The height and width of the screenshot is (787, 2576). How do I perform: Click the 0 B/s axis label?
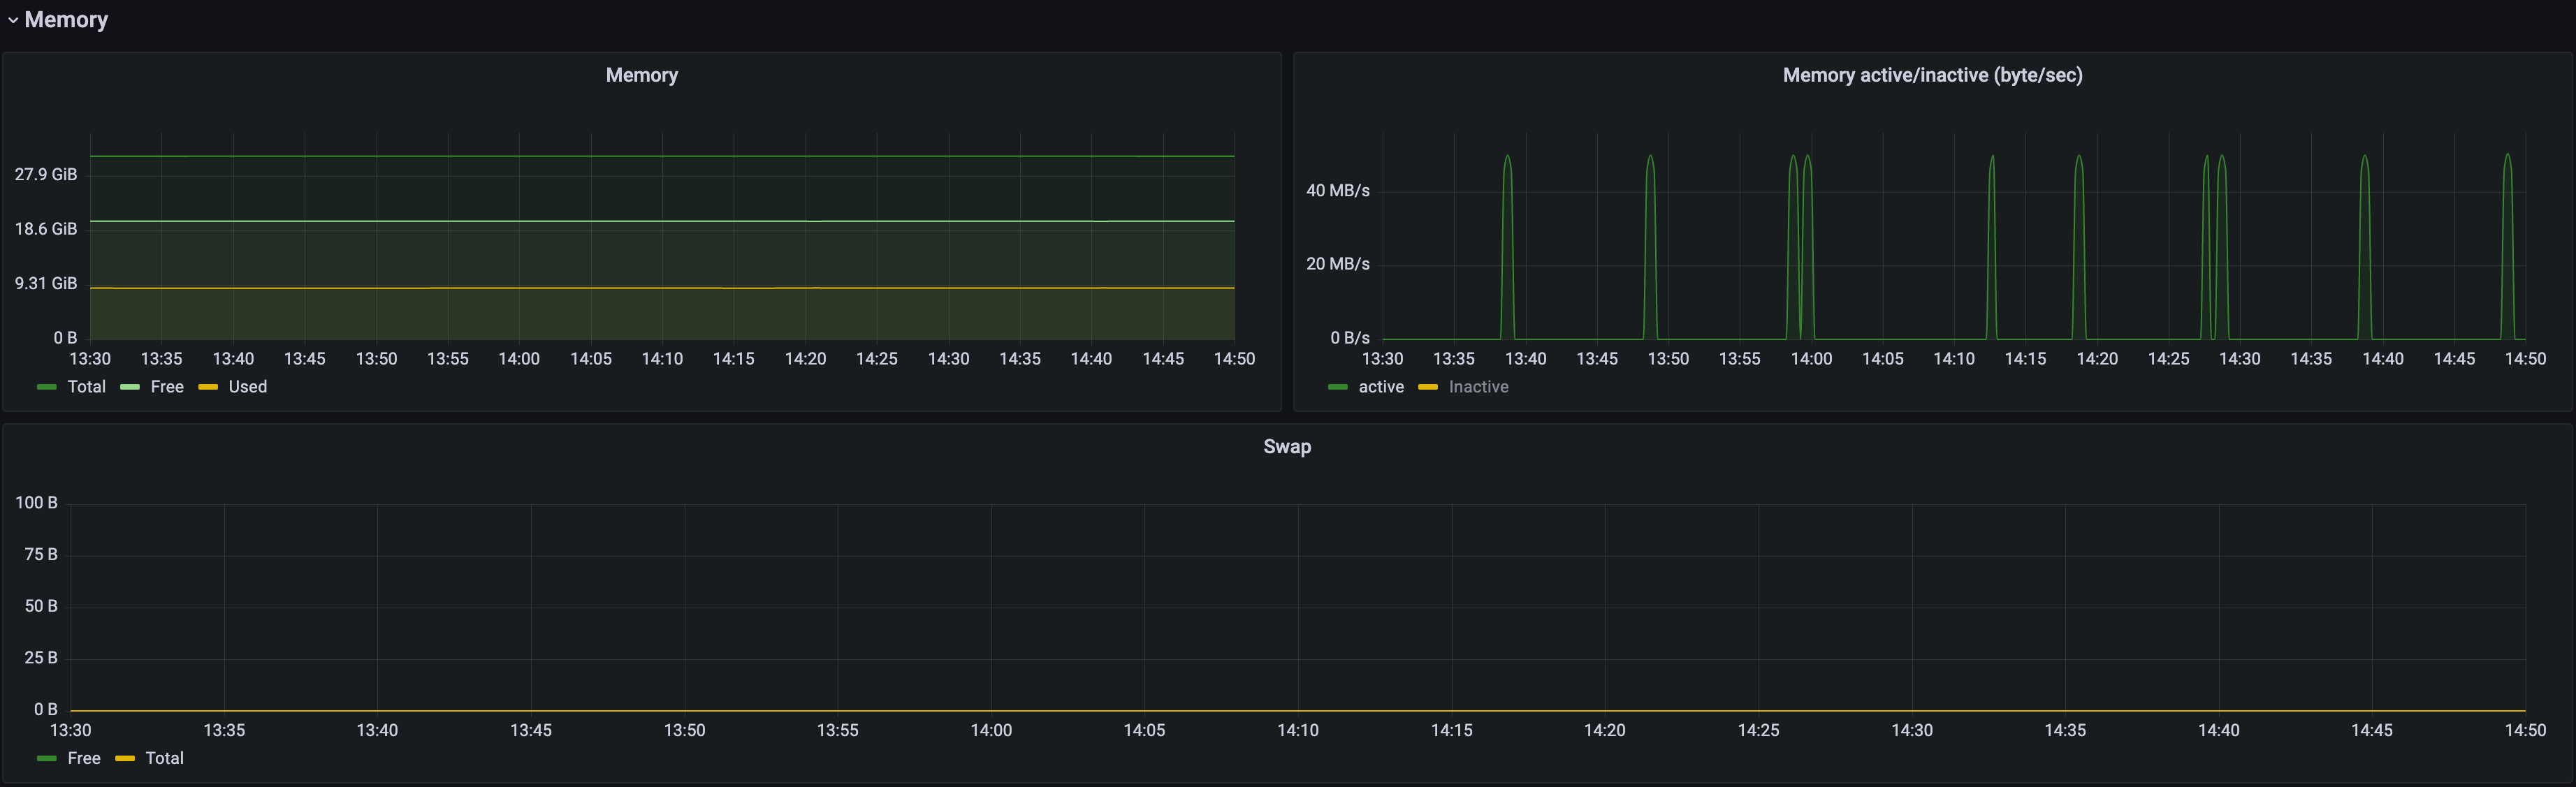[x=1350, y=338]
